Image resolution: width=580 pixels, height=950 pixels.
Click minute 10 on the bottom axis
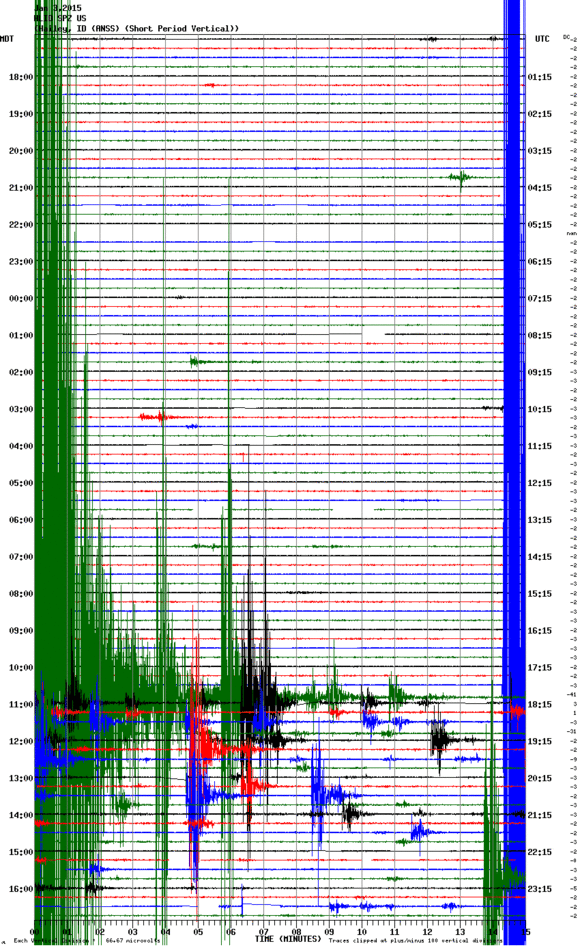(362, 932)
